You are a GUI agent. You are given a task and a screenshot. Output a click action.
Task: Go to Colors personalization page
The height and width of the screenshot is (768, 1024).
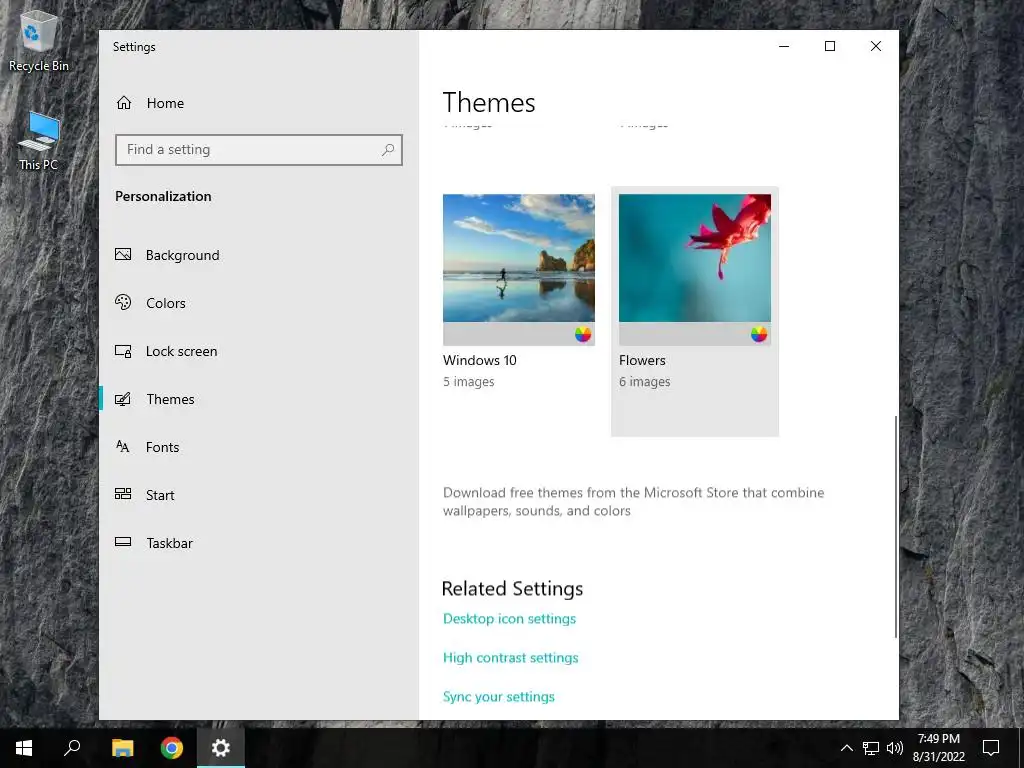click(x=259, y=303)
